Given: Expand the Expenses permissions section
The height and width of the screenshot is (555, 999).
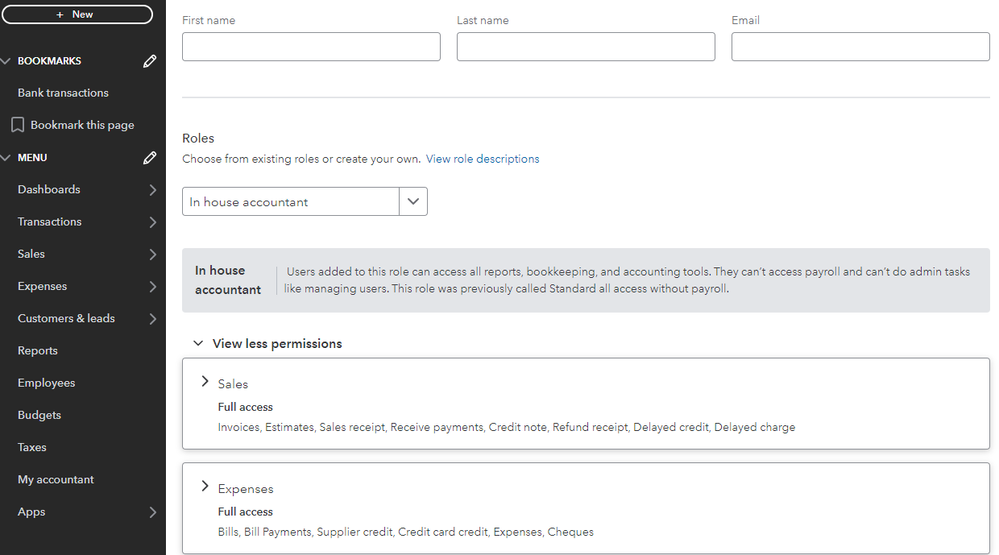Looking at the screenshot, I should [205, 487].
